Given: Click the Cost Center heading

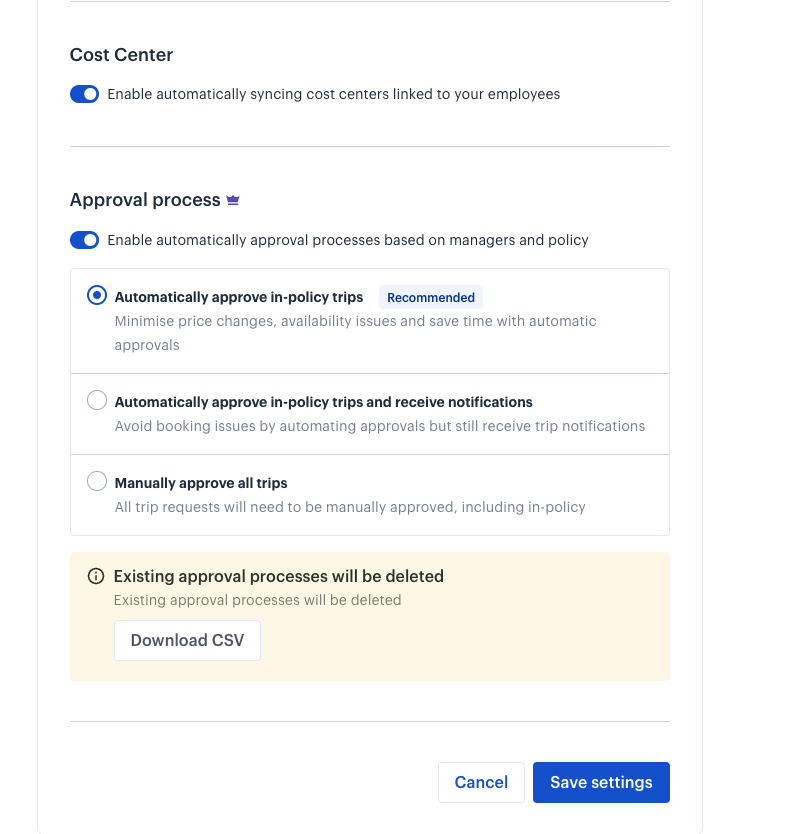Looking at the screenshot, I should (x=121, y=55).
